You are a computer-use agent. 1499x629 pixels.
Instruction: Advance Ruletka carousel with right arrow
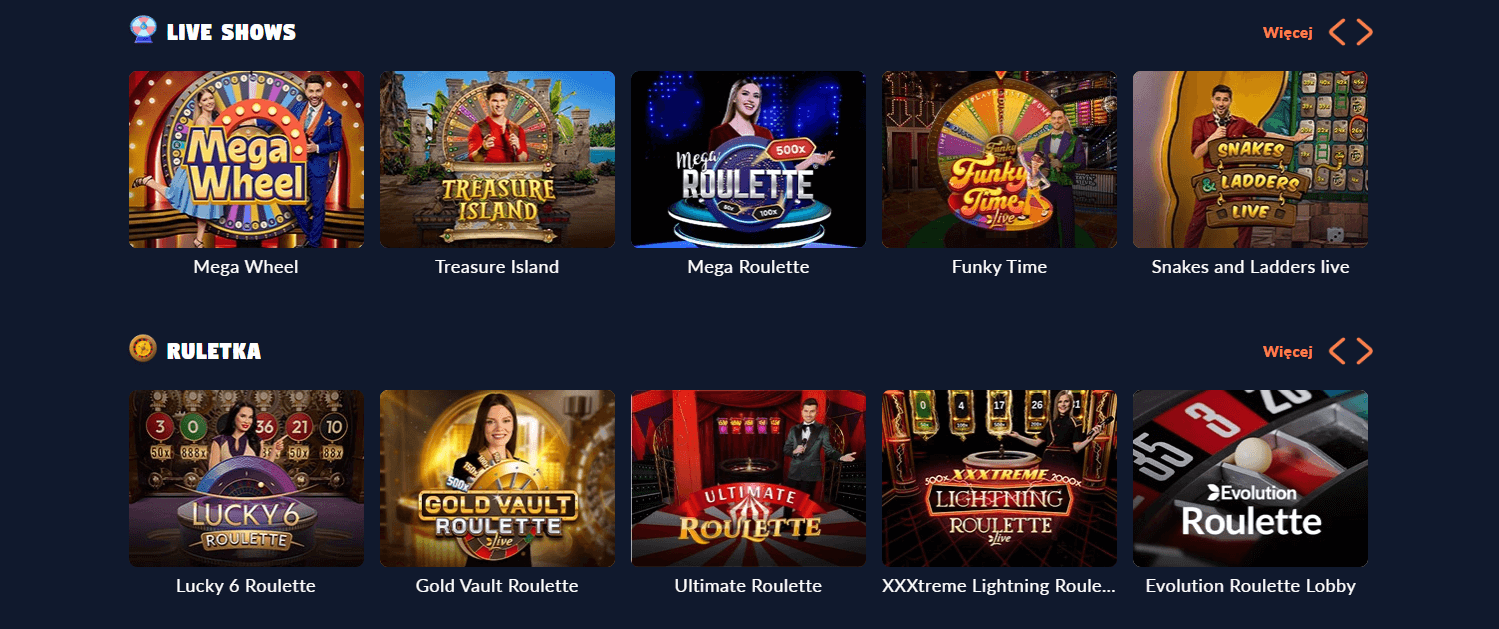point(1365,351)
